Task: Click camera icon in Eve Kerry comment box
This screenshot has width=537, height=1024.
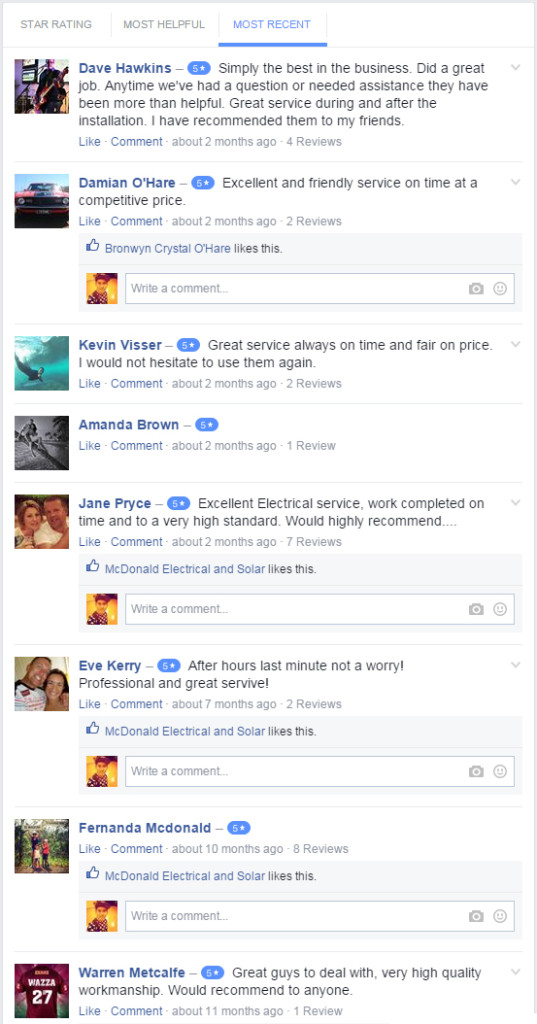Action: [x=476, y=771]
